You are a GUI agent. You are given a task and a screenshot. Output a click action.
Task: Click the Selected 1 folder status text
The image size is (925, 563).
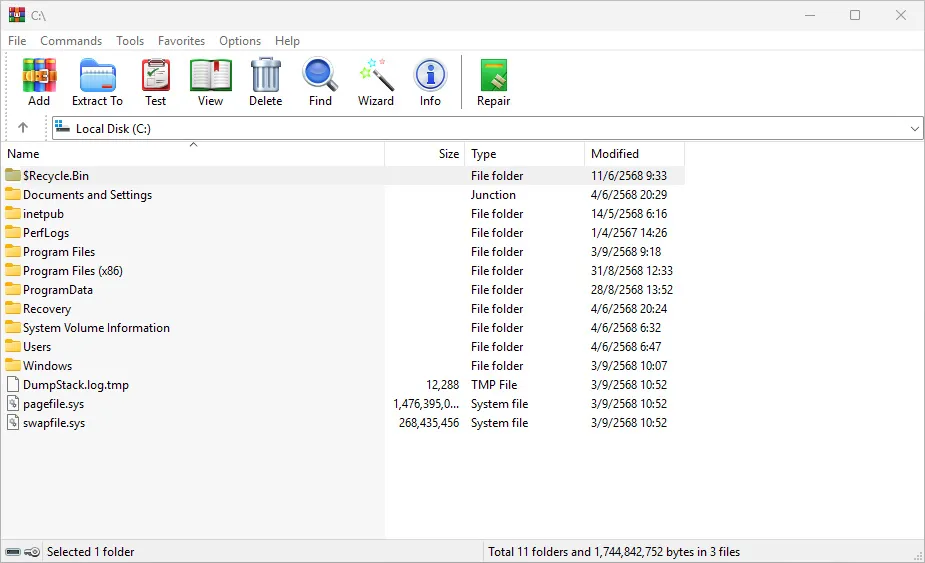click(90, 552)
